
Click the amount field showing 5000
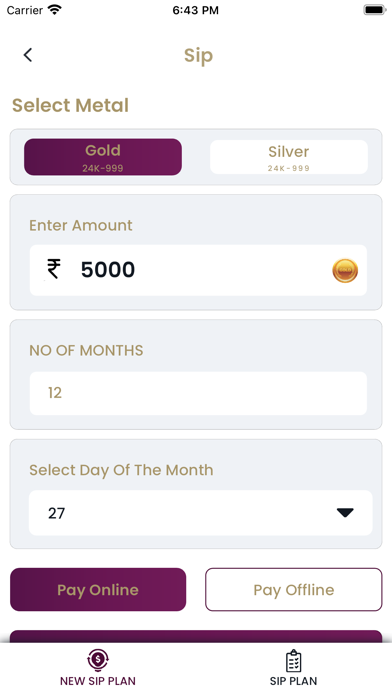[198, 270]
